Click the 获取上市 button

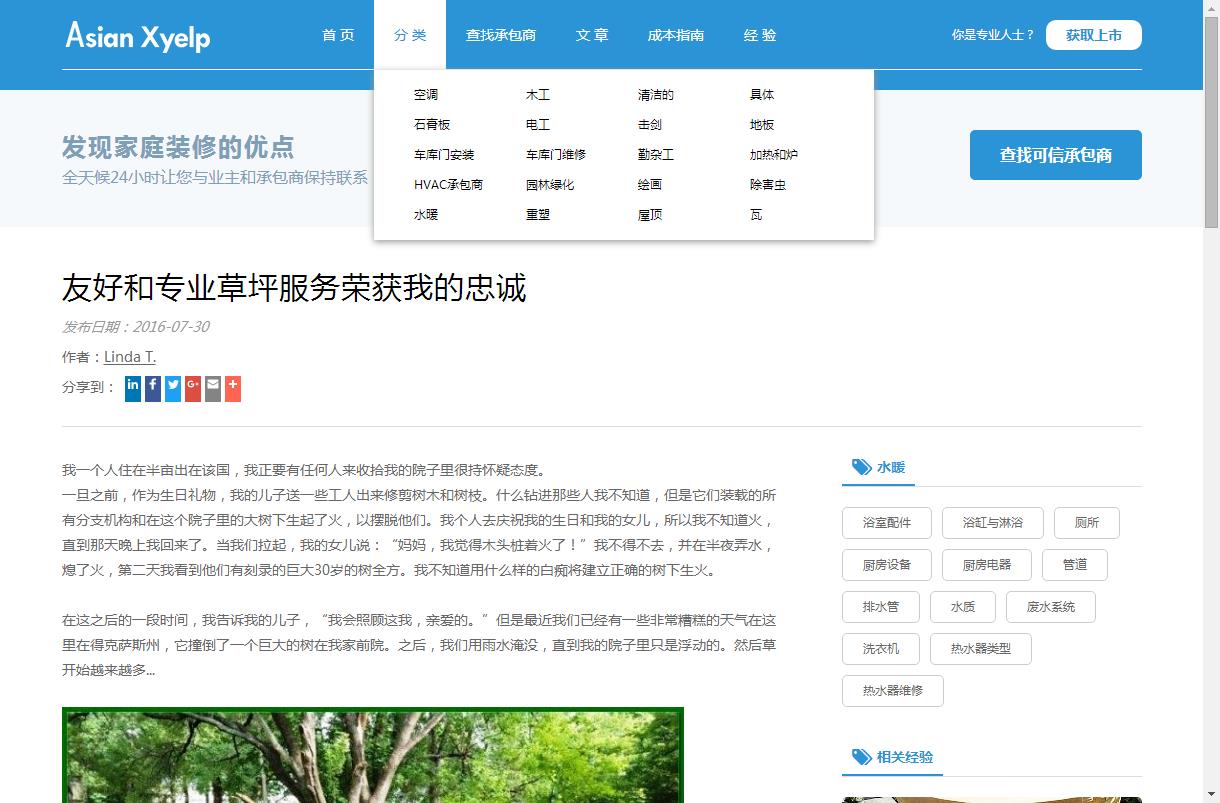[x=1093, y=35]
